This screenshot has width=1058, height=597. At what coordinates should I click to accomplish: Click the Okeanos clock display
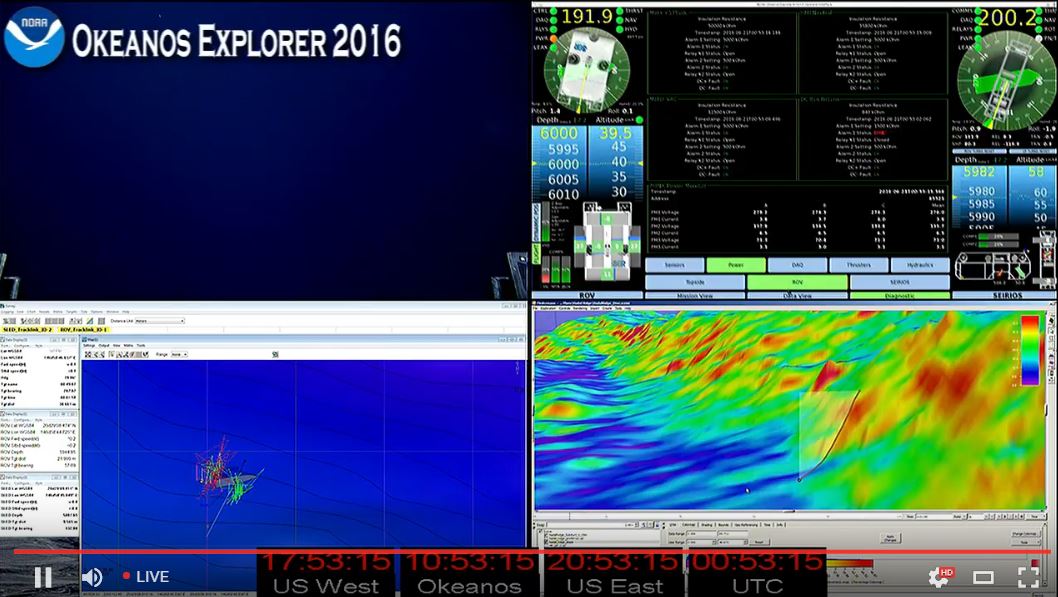tap(470, 573)
